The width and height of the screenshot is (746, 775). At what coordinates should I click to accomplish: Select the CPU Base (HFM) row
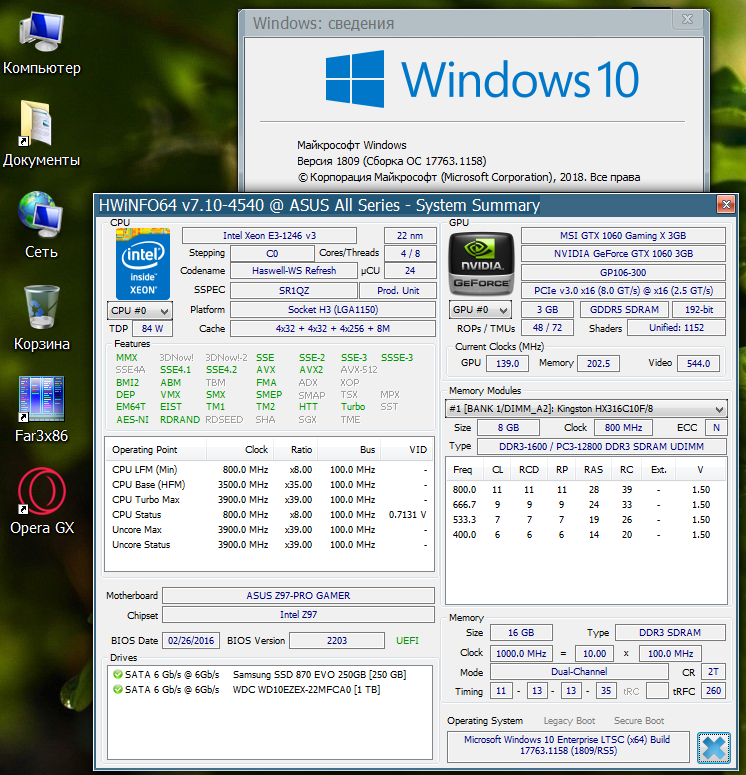click(x=269, y=484)
